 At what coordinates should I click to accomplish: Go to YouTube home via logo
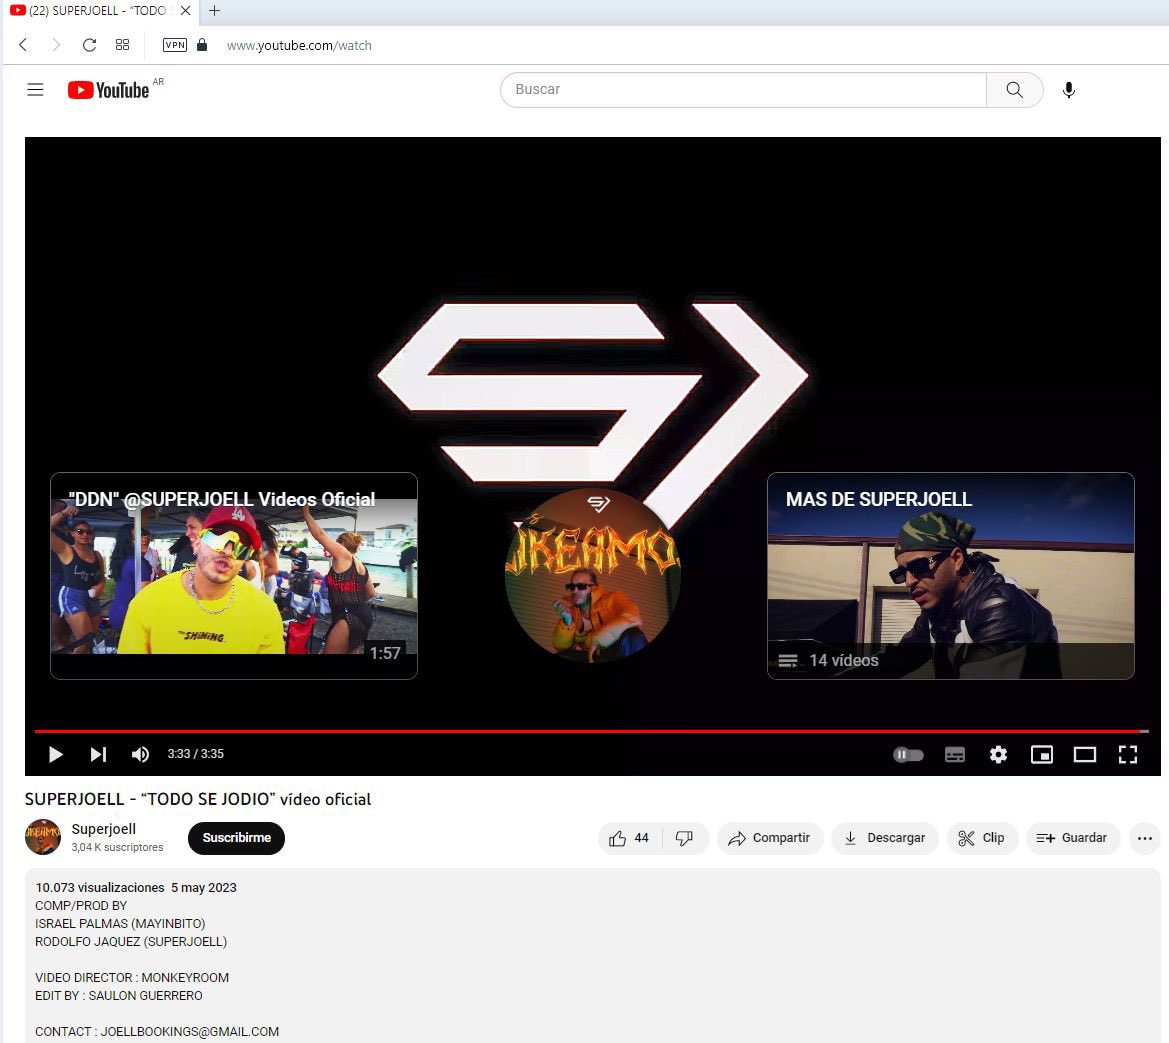point(109,89)
